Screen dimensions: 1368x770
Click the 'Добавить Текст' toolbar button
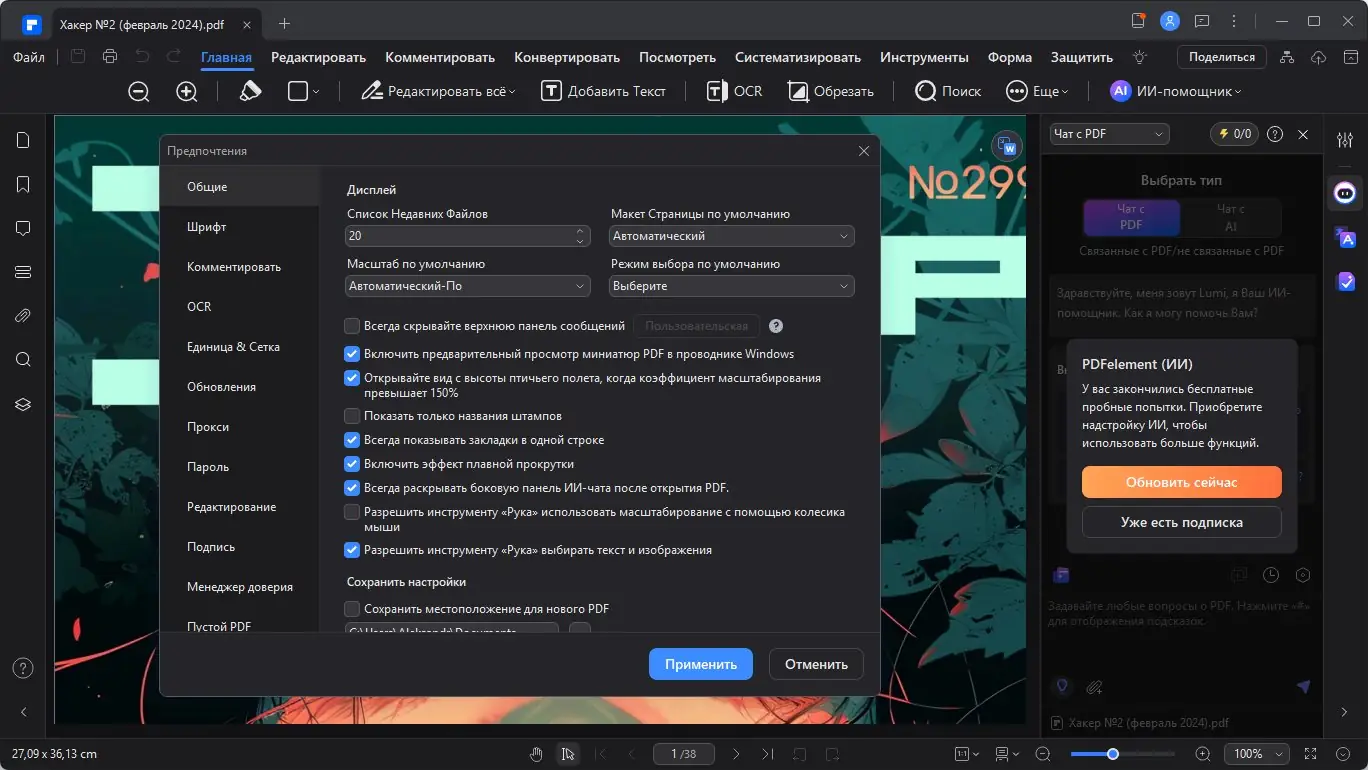pos(604,91)
